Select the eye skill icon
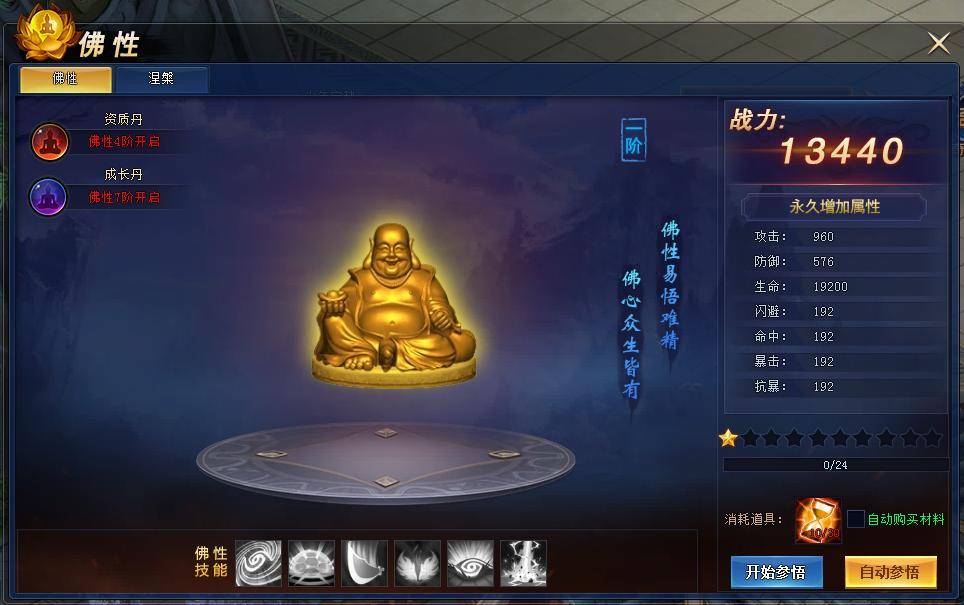The width and height of the screenshot is (964, 605). (x=470, y=563)
